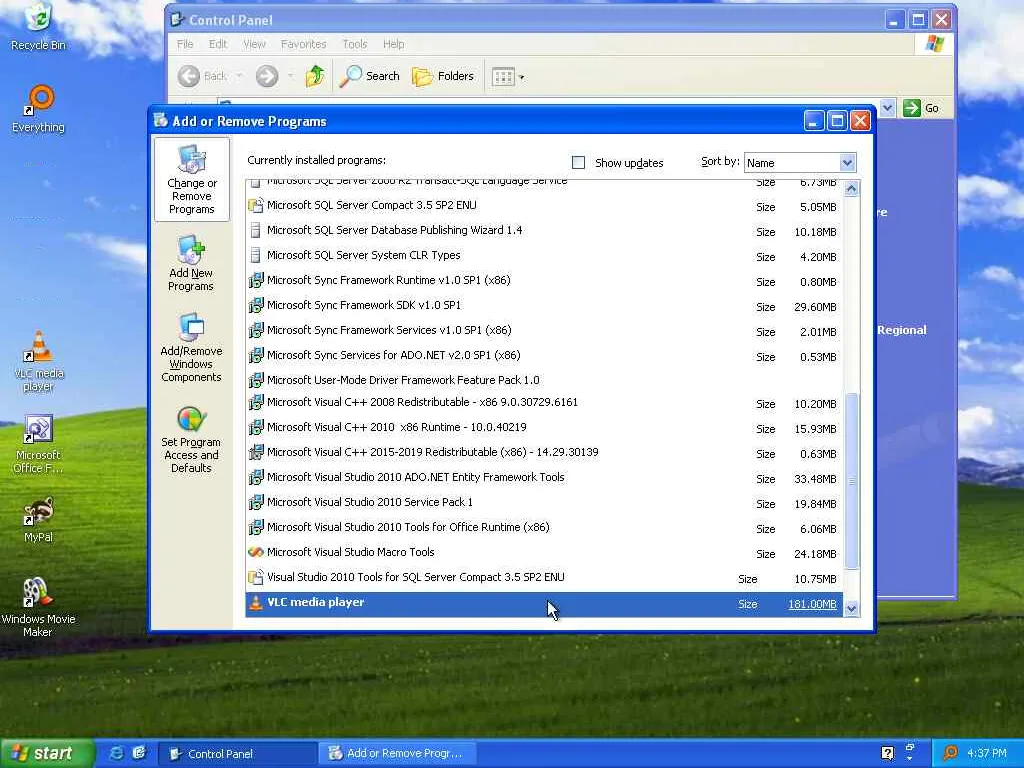Click the scroll down arrow in program list
The image size is (1024, 768).
pos(851,609)
